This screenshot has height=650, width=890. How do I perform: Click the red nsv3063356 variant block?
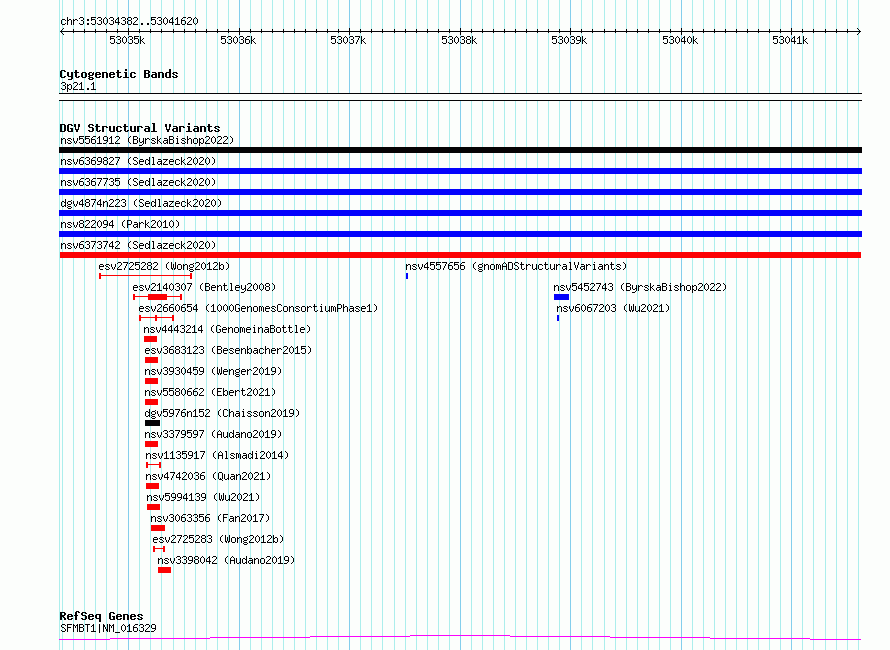click(x=158, y=529)
